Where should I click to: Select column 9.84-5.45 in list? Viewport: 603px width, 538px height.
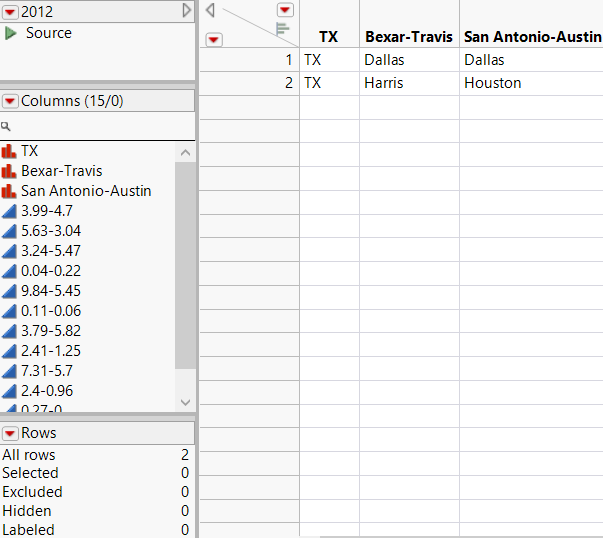[51, 291]
